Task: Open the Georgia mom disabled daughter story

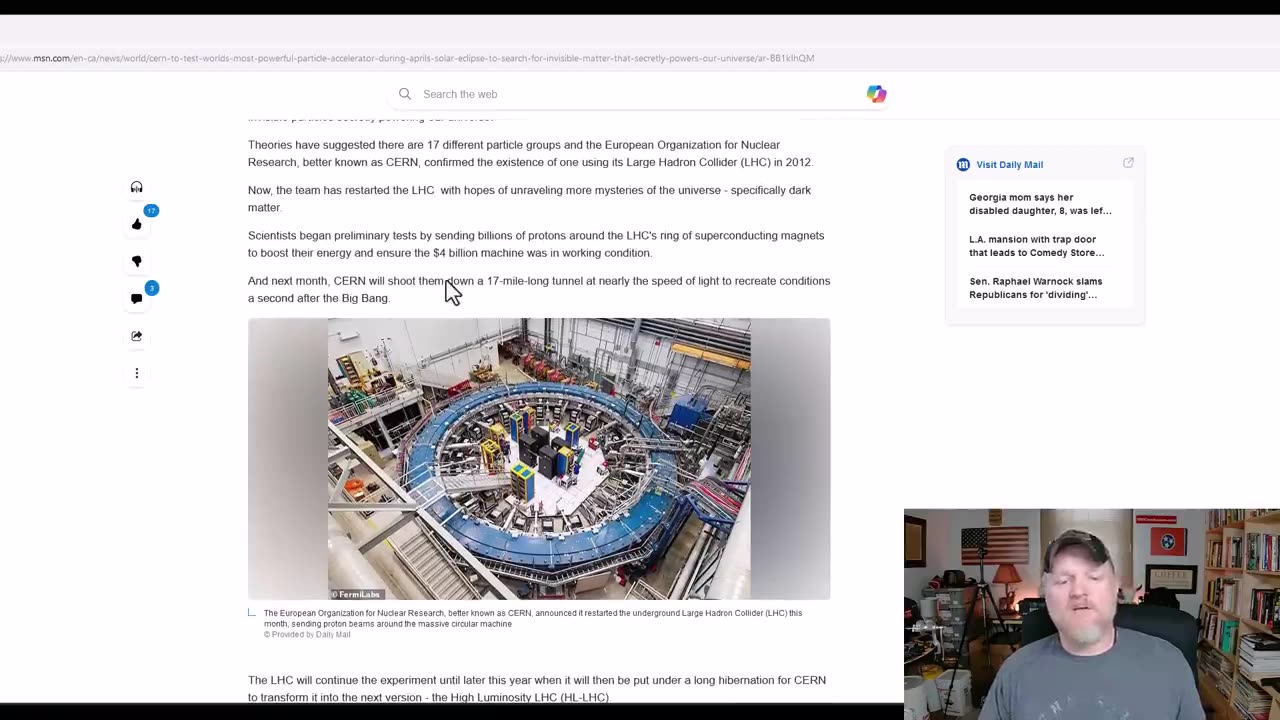Action: [1040, 204]
